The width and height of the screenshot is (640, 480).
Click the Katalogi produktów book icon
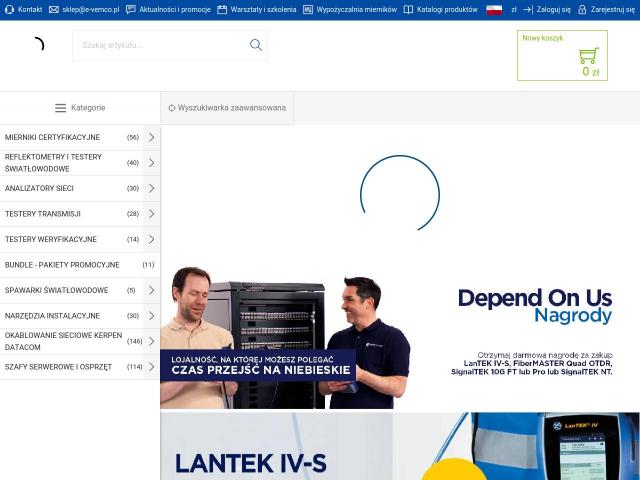click(x=408, y=9)
